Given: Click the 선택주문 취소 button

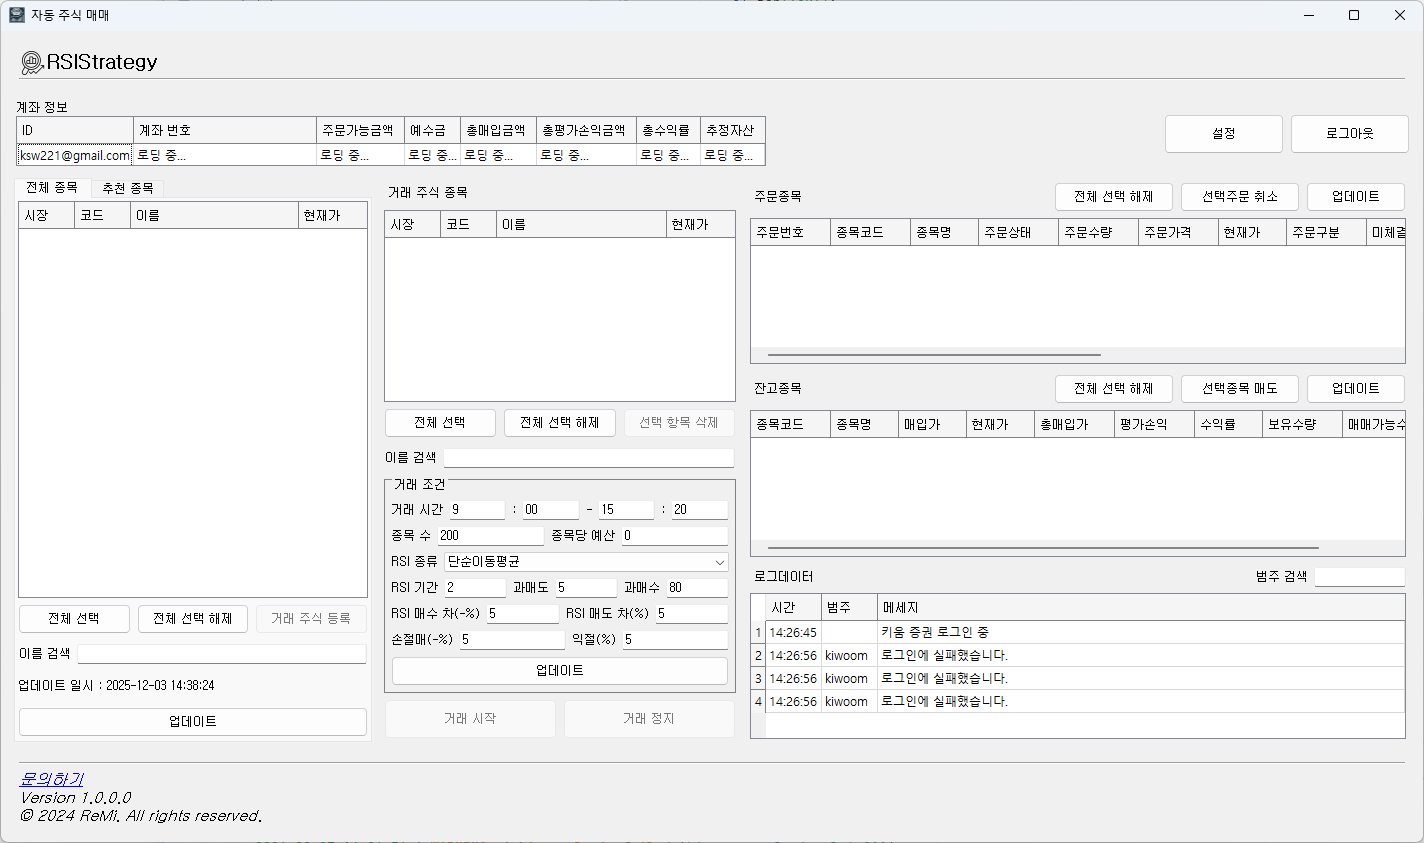Looking at the screenshot, I should pos(1239,197).
